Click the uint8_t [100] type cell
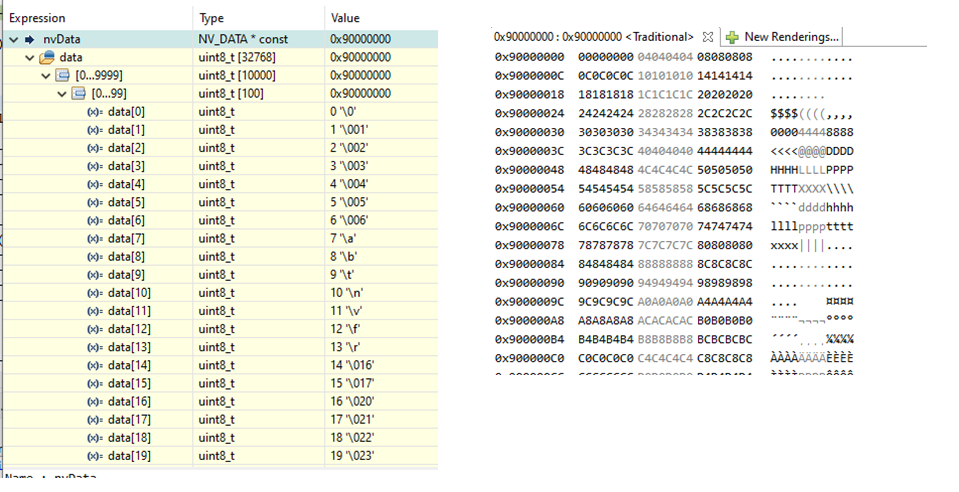This screenshot has height=492, width=959. 259,94
